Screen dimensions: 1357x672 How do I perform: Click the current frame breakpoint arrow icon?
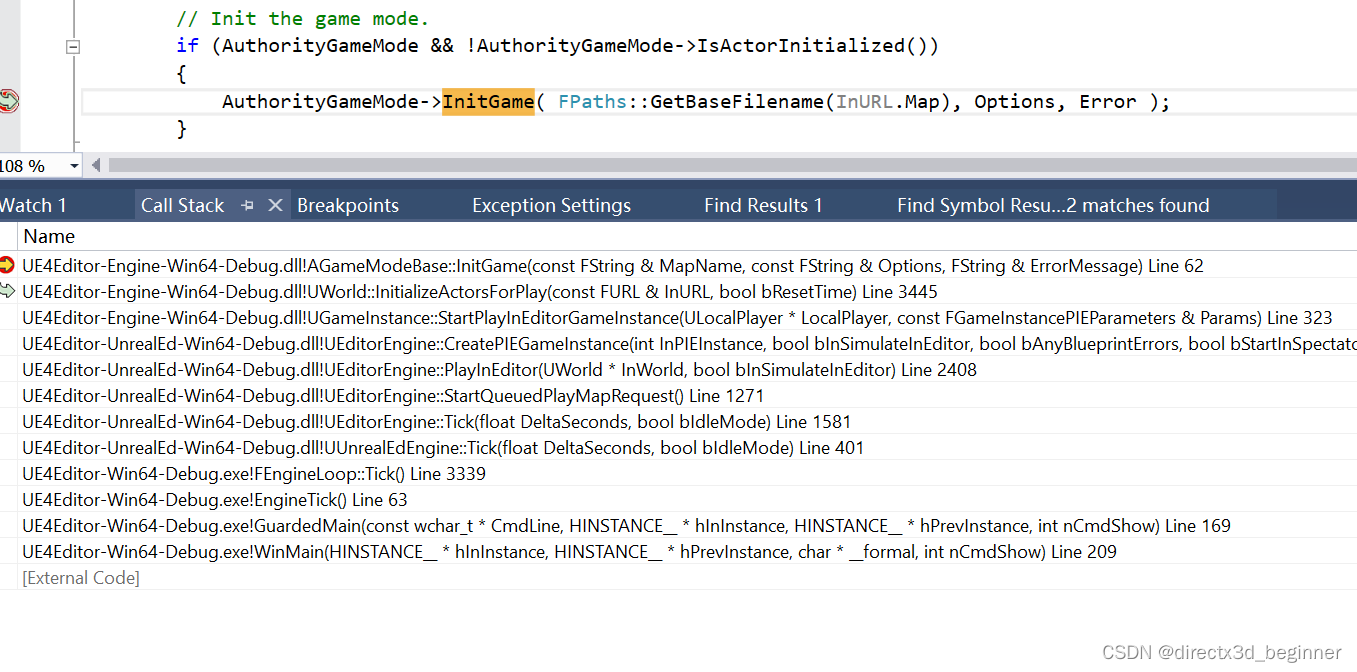(8, 265)
